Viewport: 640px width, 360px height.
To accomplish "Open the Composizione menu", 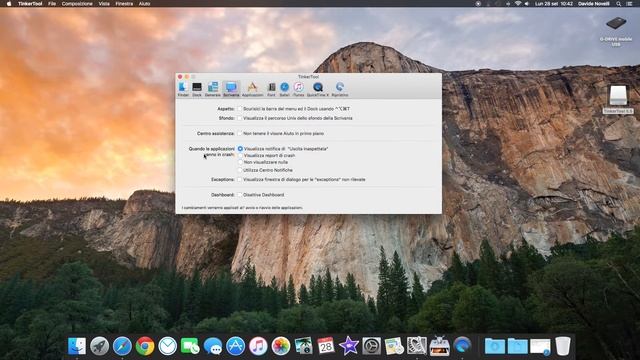I will [x=77, y=4].
